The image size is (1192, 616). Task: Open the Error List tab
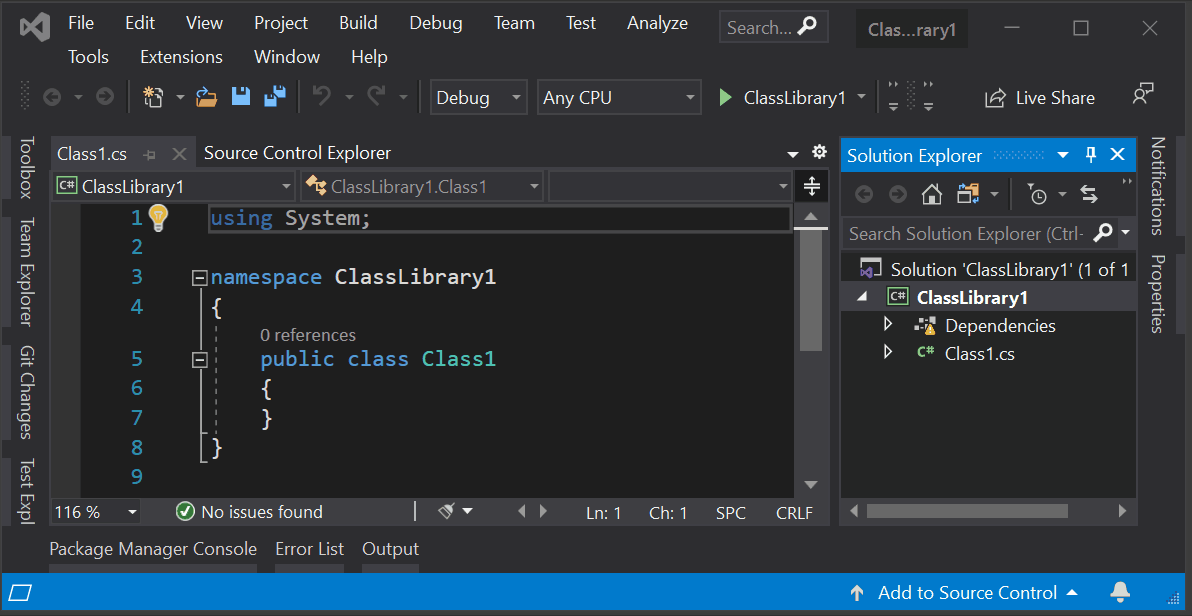(309, 549)
